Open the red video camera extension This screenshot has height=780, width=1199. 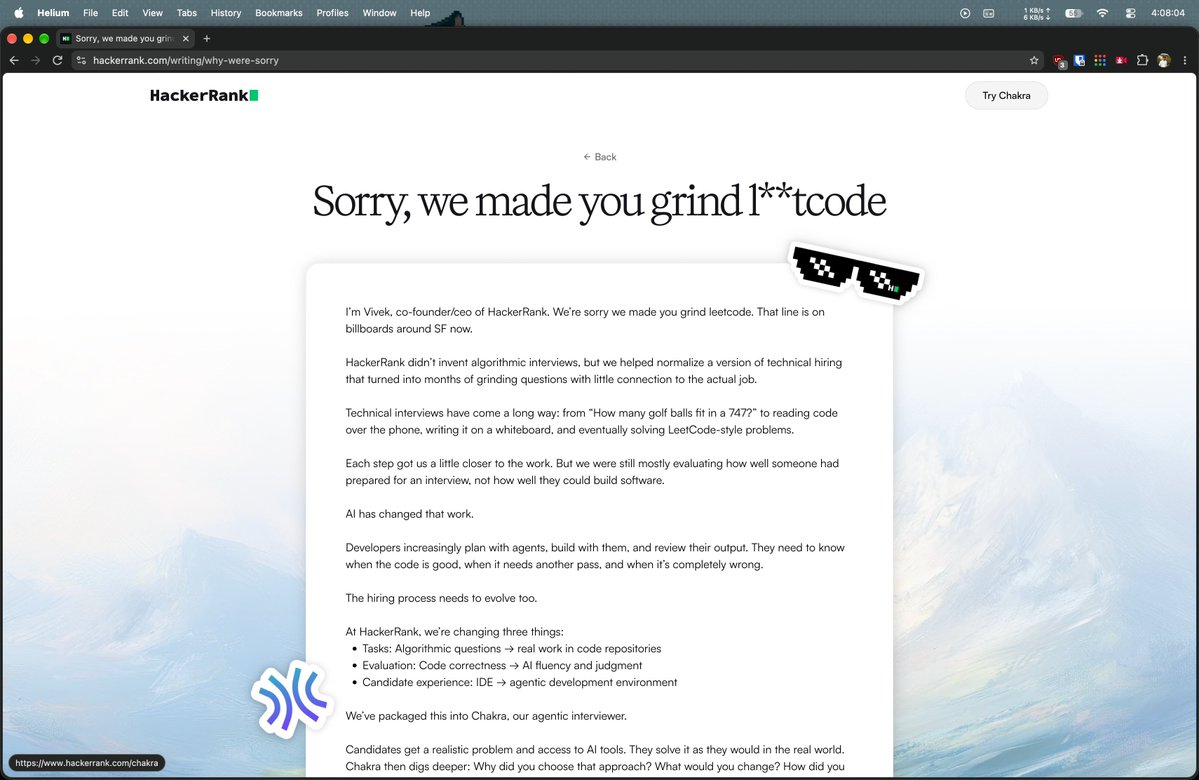click(x=1121, y=60)
